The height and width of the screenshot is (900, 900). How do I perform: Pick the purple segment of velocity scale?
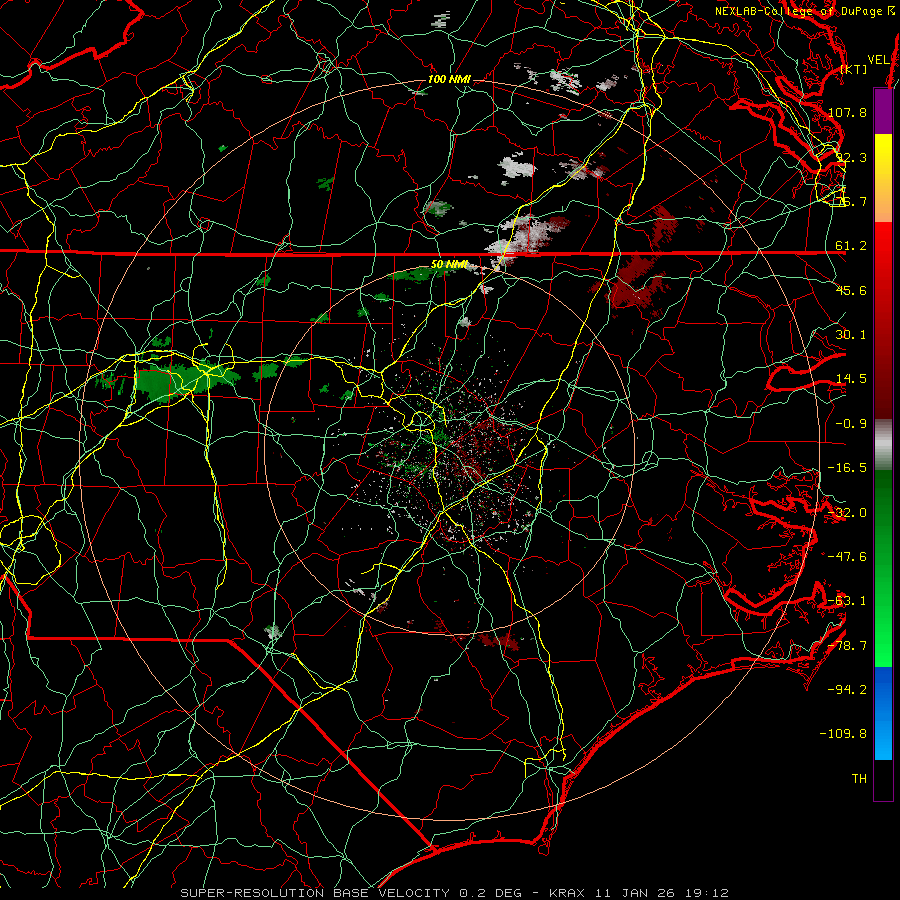tap(883, 111)
